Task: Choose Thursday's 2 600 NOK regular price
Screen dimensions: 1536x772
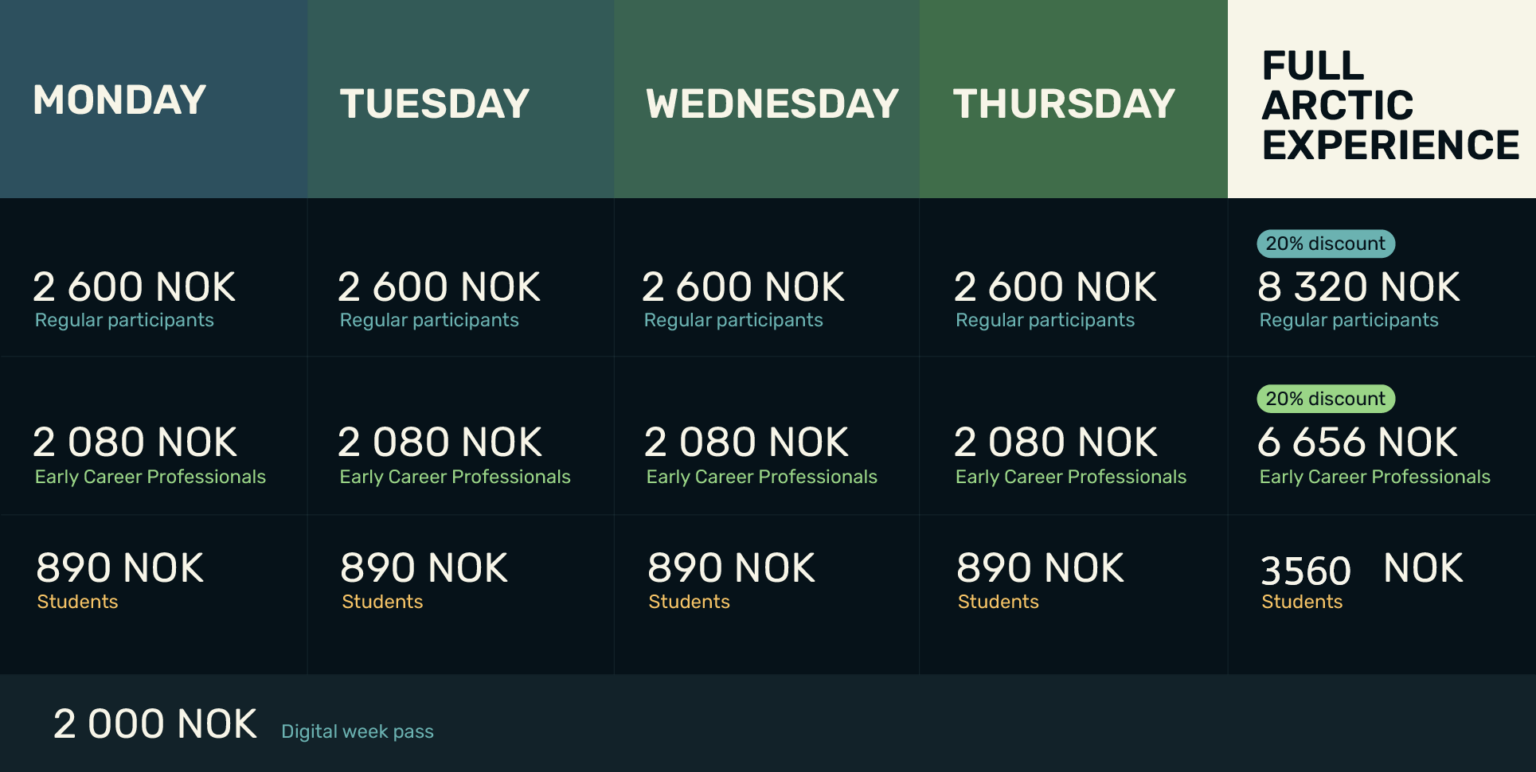Action: 1055,288
